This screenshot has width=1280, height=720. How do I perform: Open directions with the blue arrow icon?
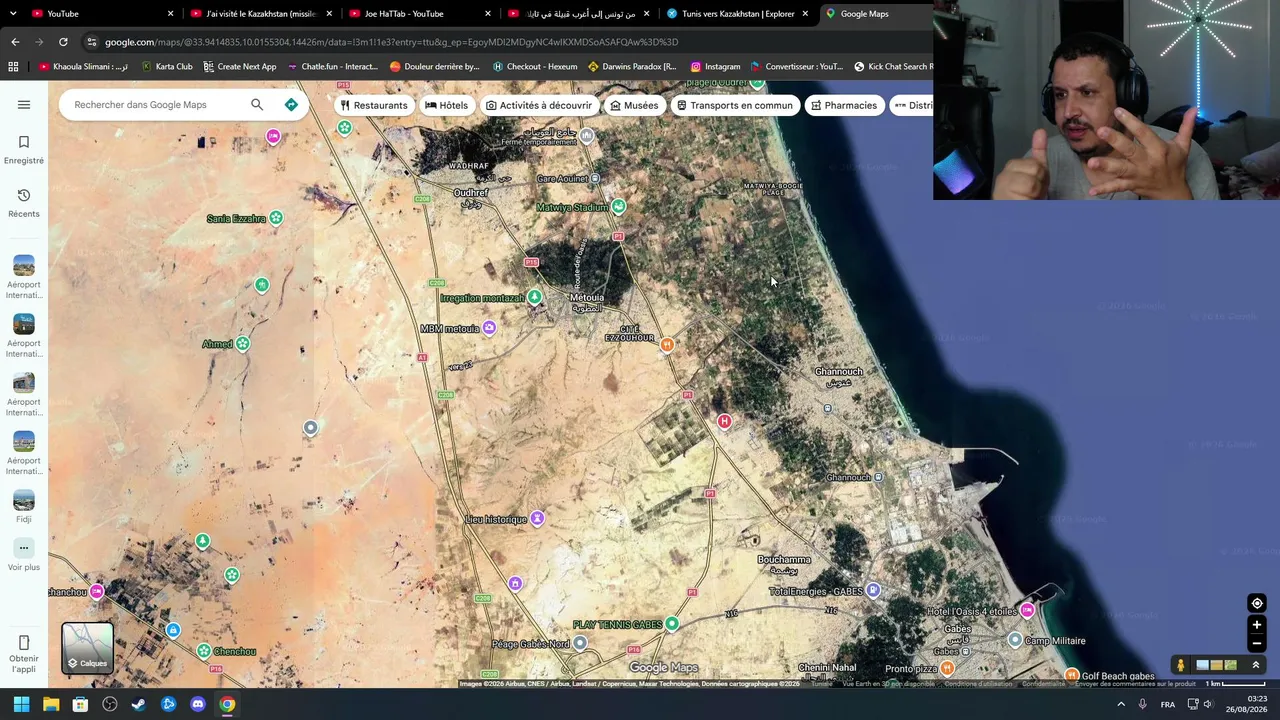(x=291, y=105)
